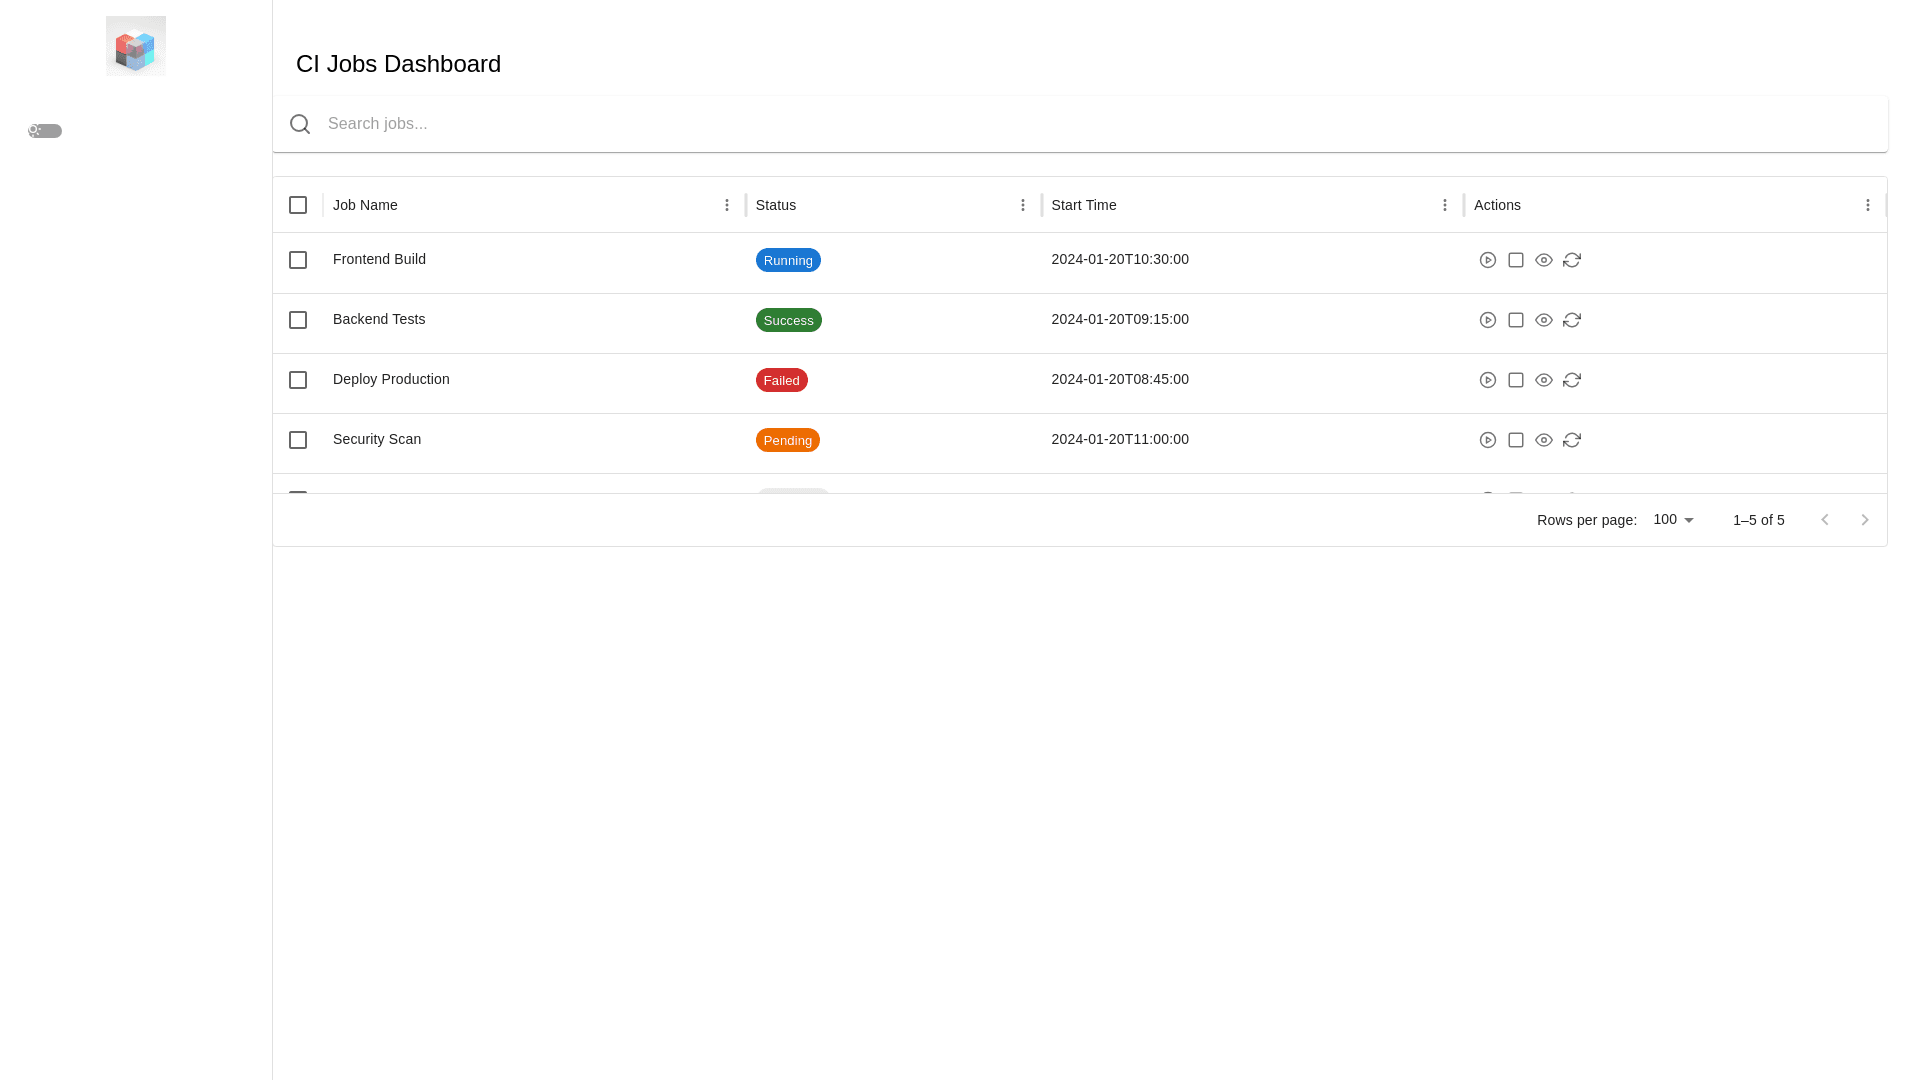This screenshot has width=1920, height=1080.
Task: Click the retry icon for Deploy Production
Action: pos(1572,380)
